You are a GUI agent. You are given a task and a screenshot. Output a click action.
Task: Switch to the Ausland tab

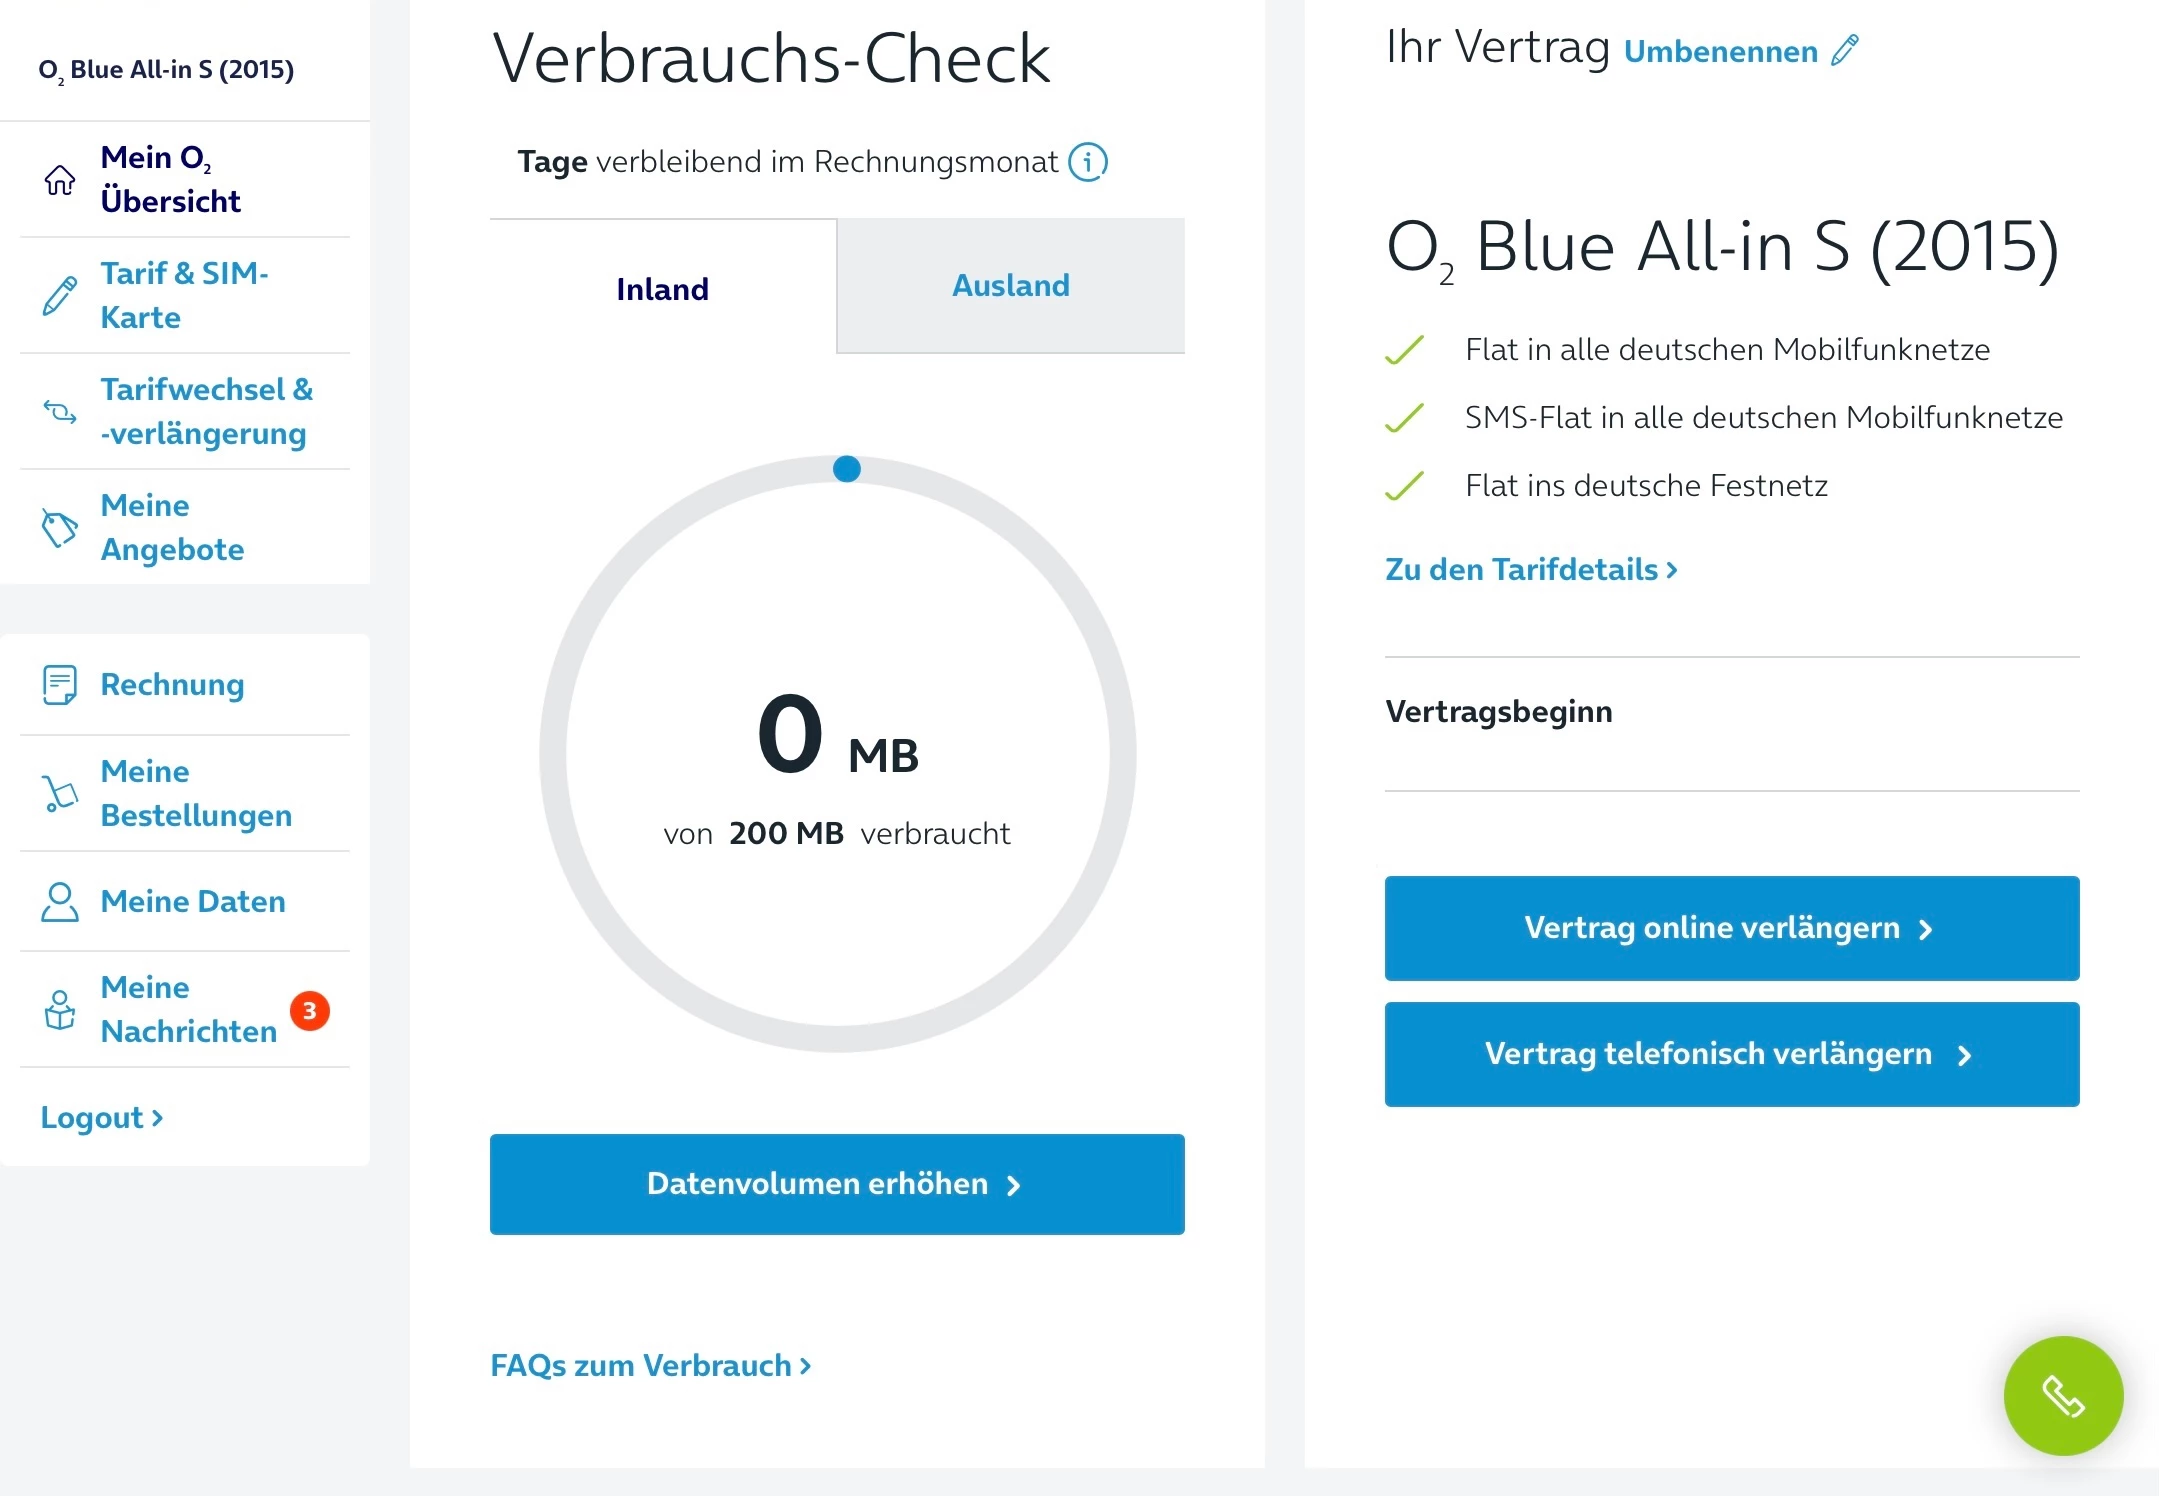[x=1010, y=286]
